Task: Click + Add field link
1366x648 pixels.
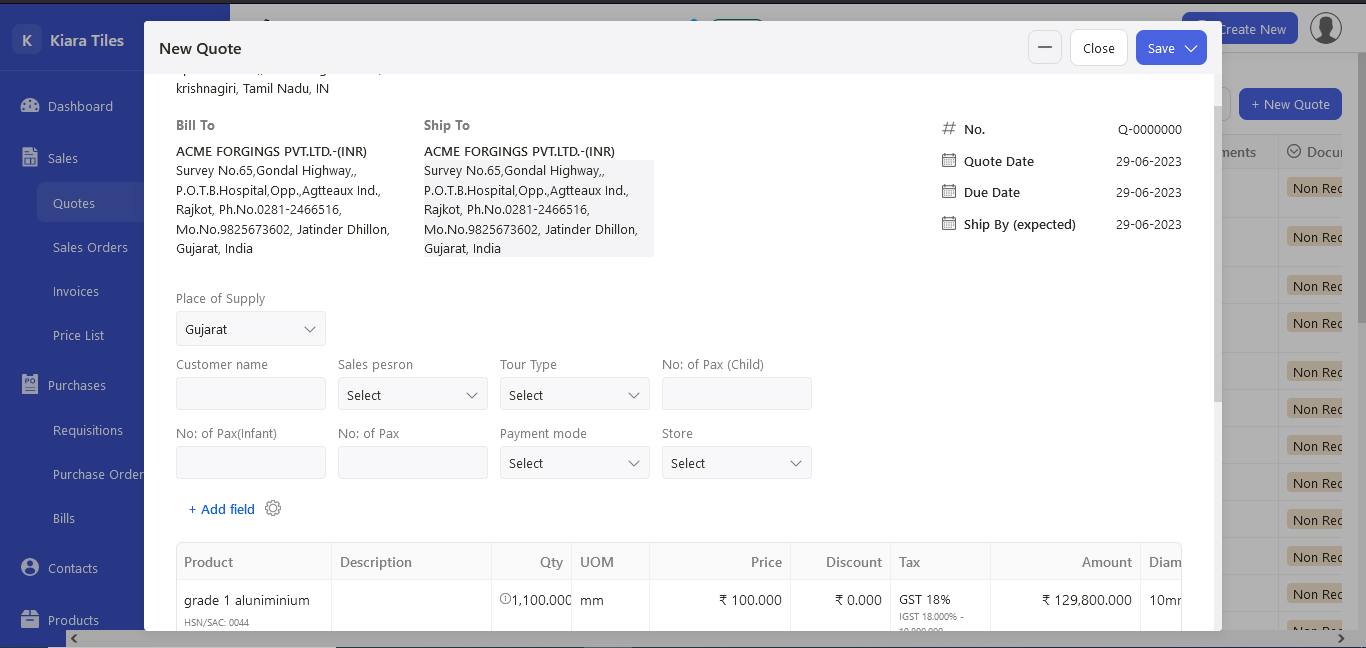Action: [x=221, y=509]
